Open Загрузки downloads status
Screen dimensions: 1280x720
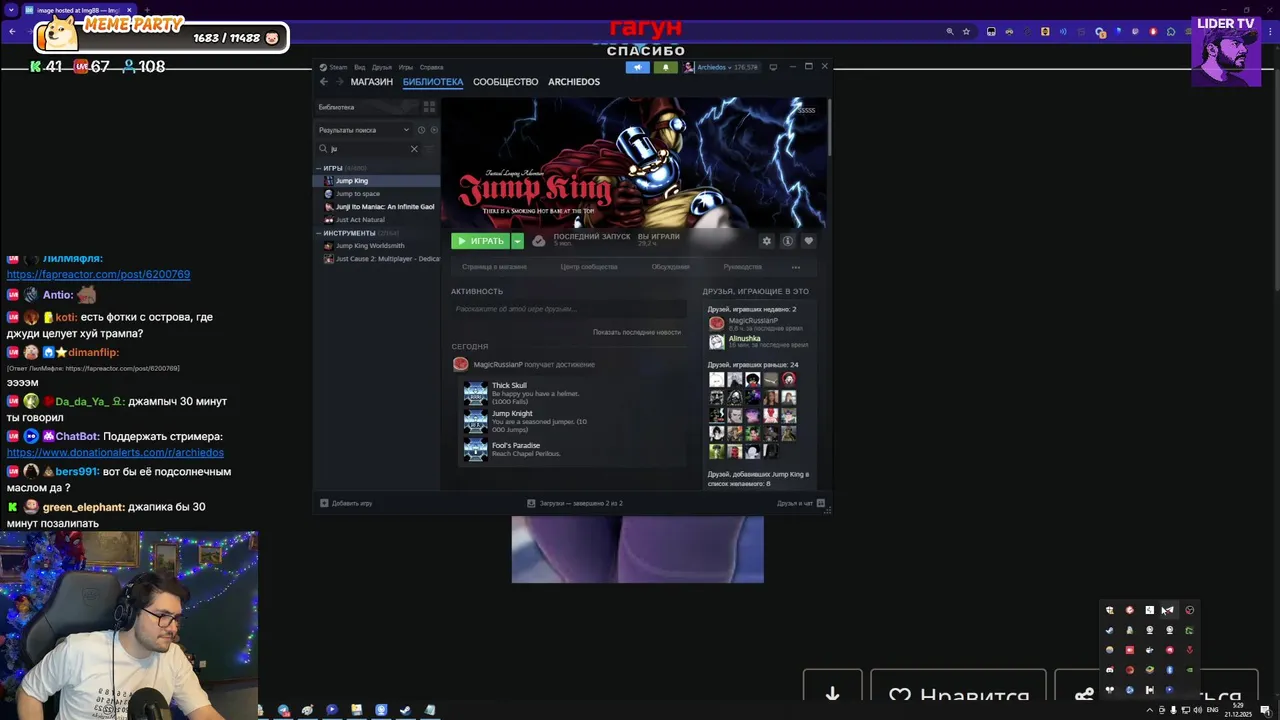pos(575,503)
